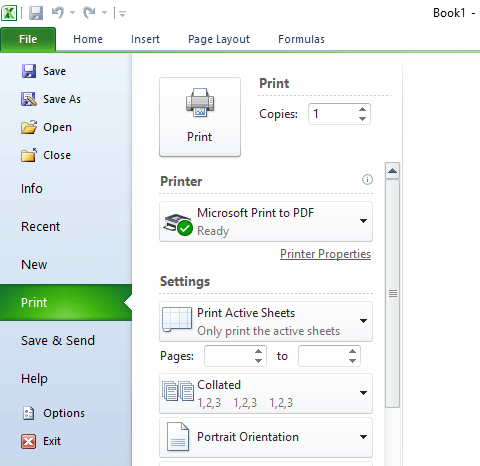Click the Save As icon in sidebar

point(29,99)
